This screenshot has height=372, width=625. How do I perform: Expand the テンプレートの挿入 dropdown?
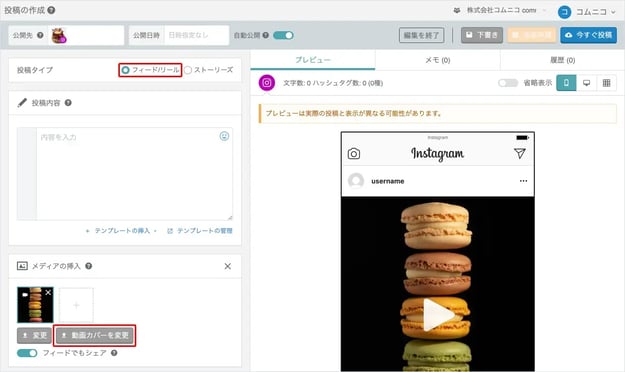pyautogui.click(x=121, y=230)
